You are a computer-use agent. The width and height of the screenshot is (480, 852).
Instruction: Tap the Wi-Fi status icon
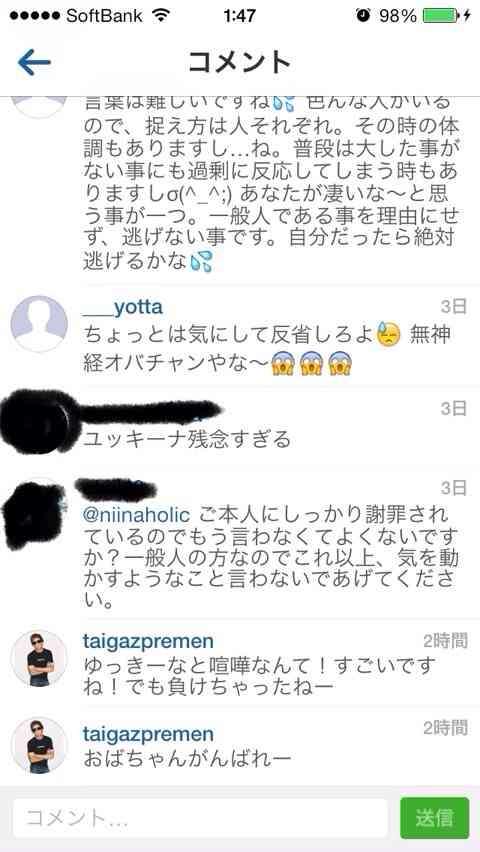[161, 15]
